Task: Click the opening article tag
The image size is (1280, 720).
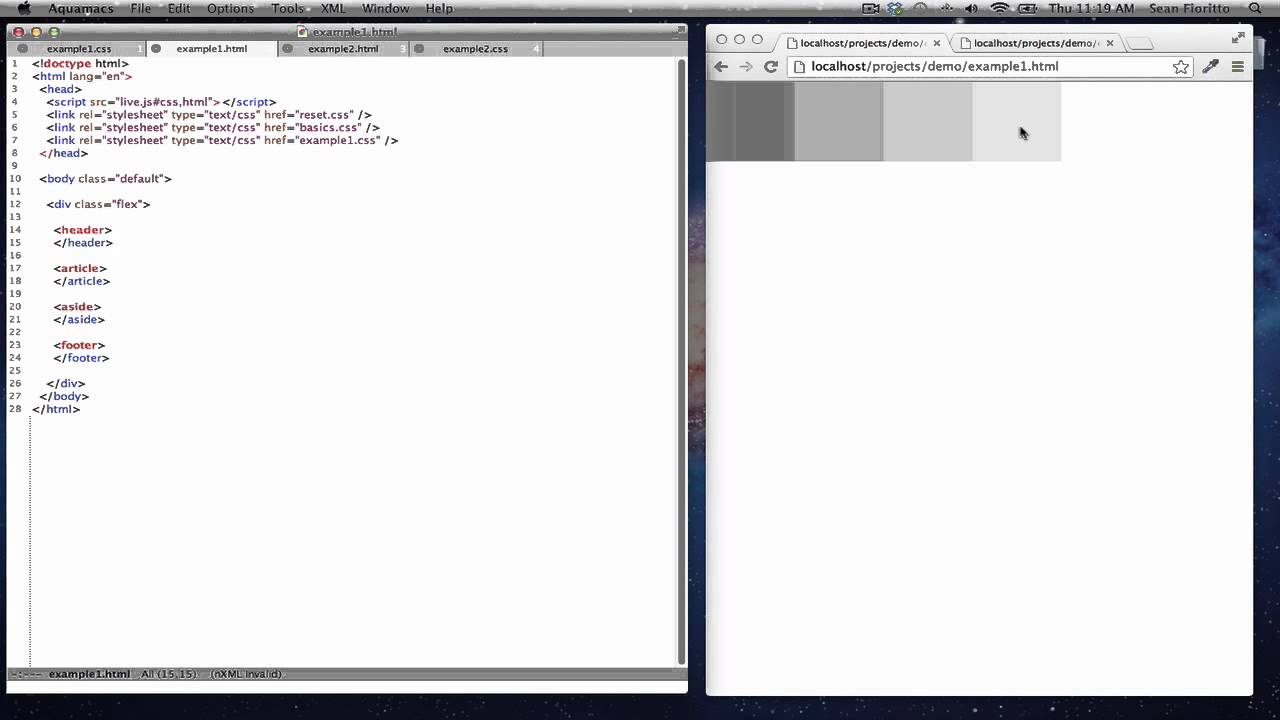Action: point(80,268)
